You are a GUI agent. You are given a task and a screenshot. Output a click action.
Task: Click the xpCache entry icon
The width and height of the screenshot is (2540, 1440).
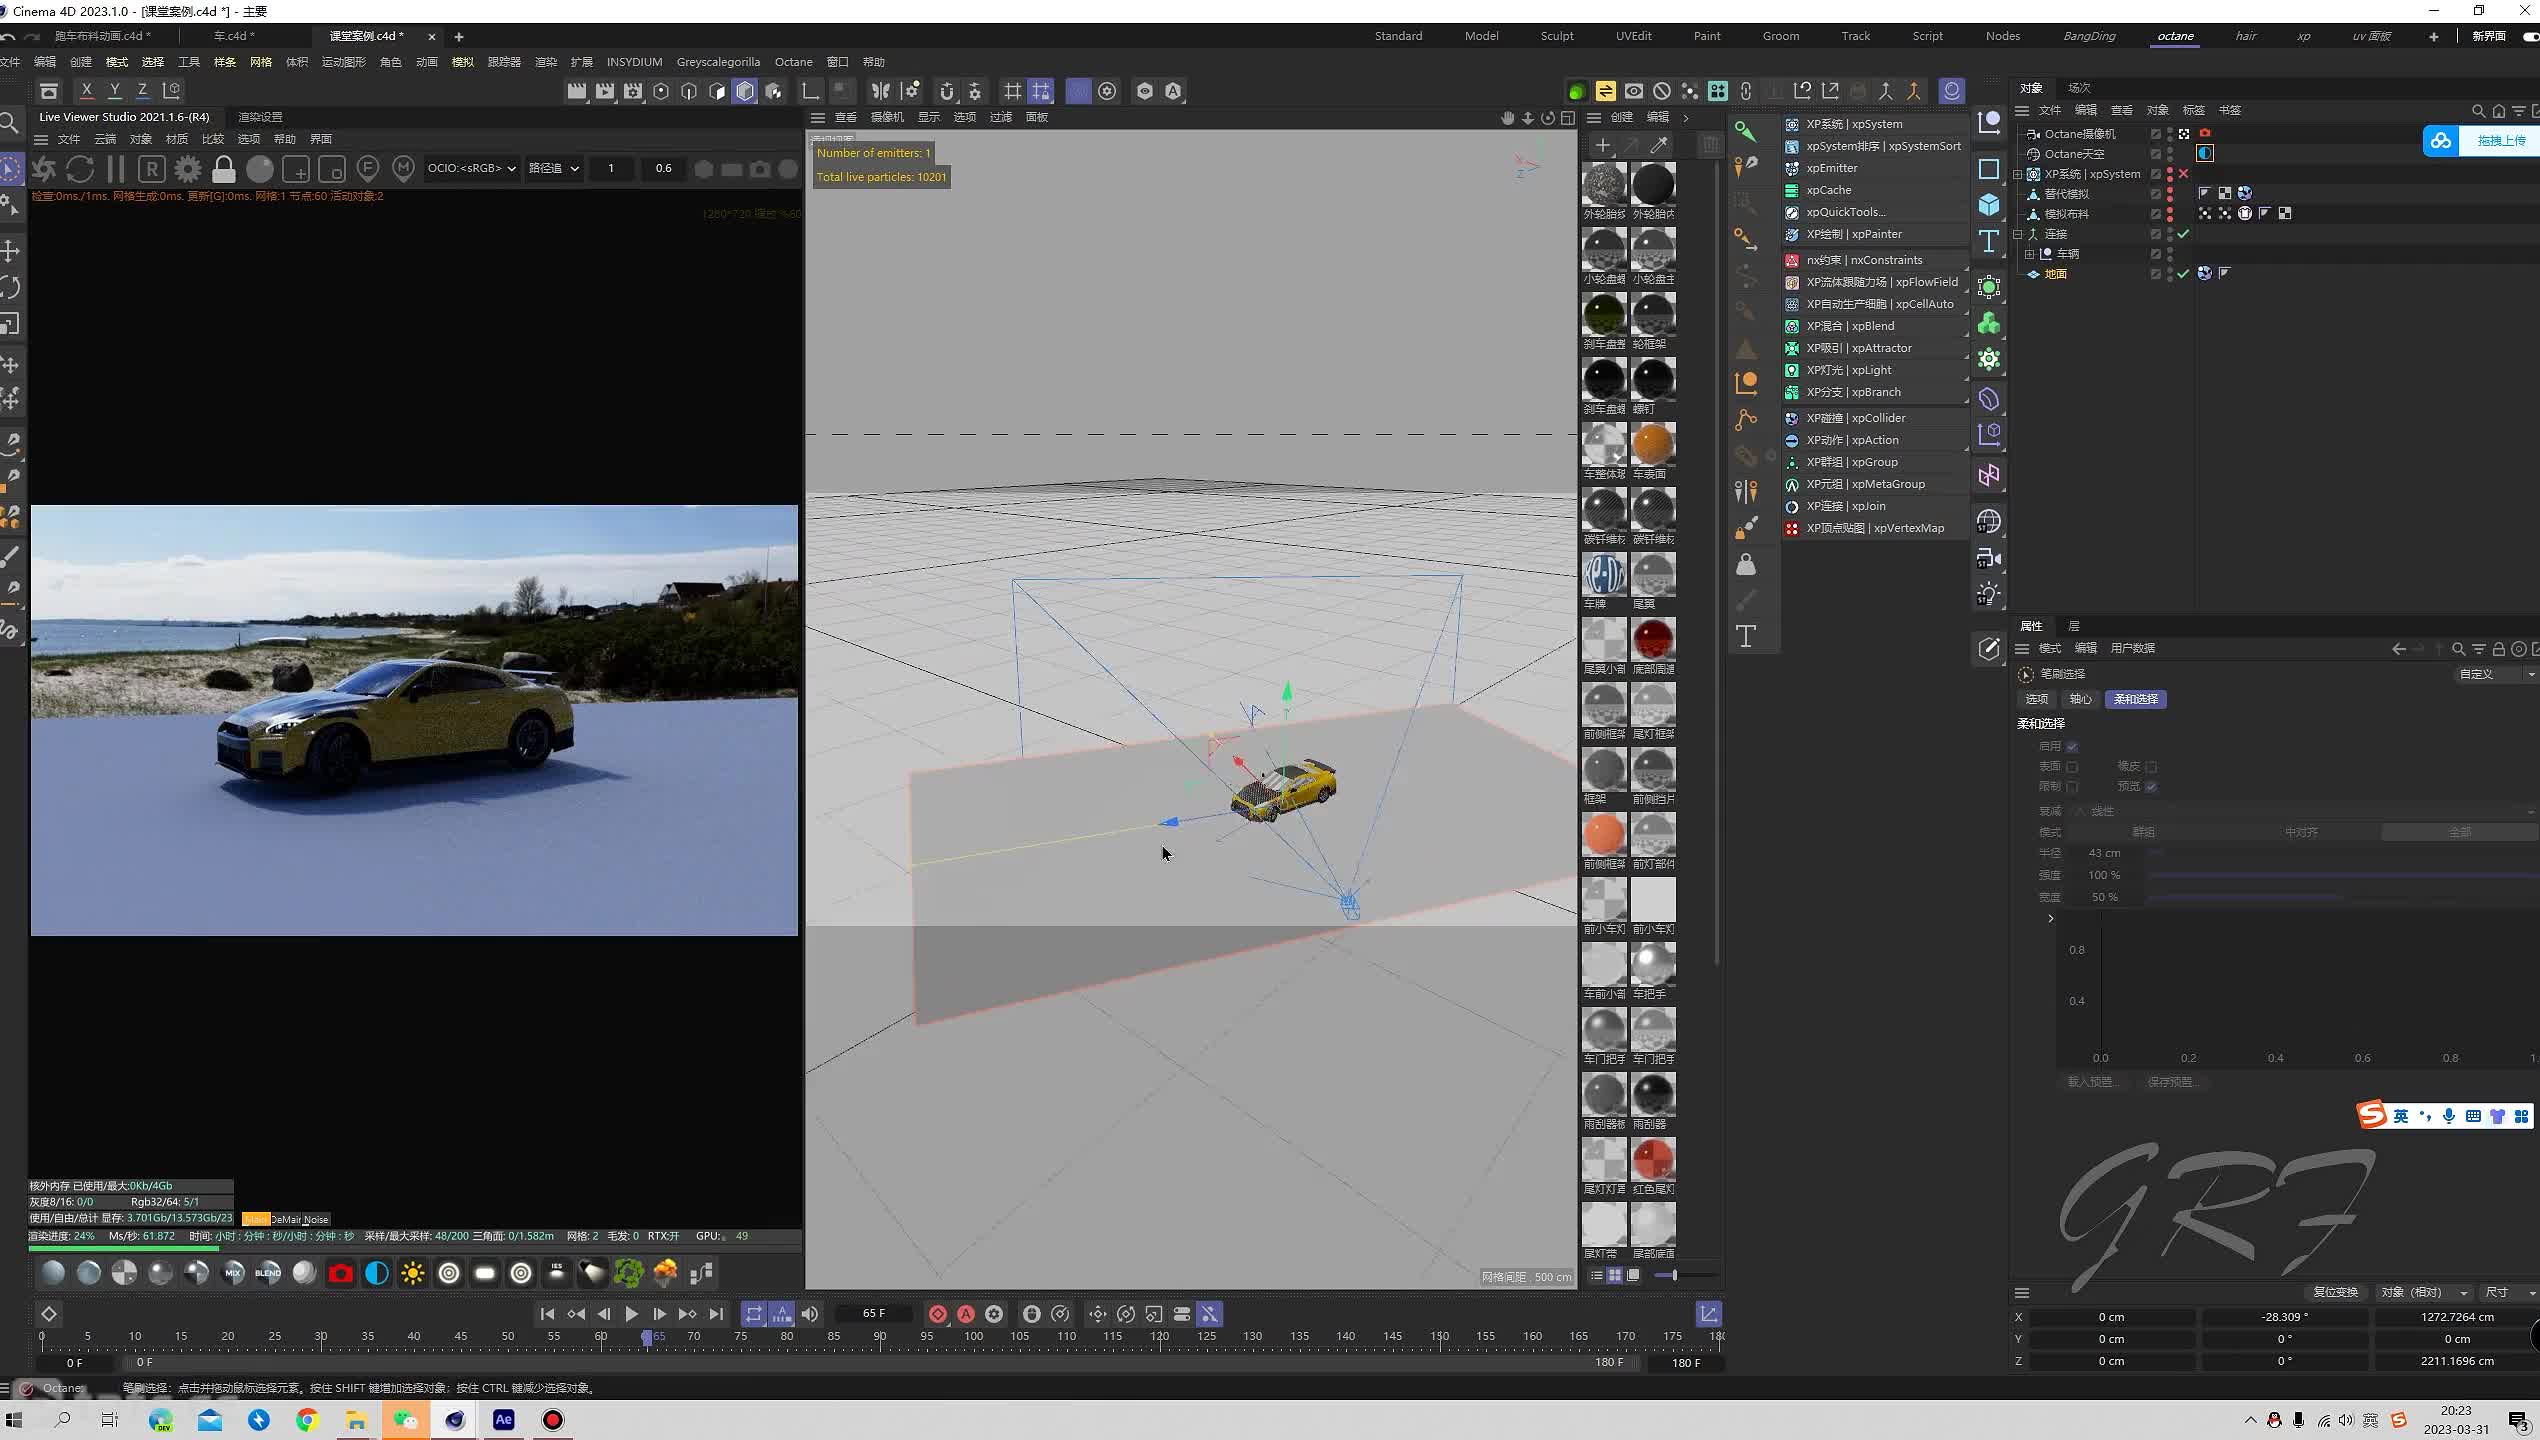[1792, 190]
